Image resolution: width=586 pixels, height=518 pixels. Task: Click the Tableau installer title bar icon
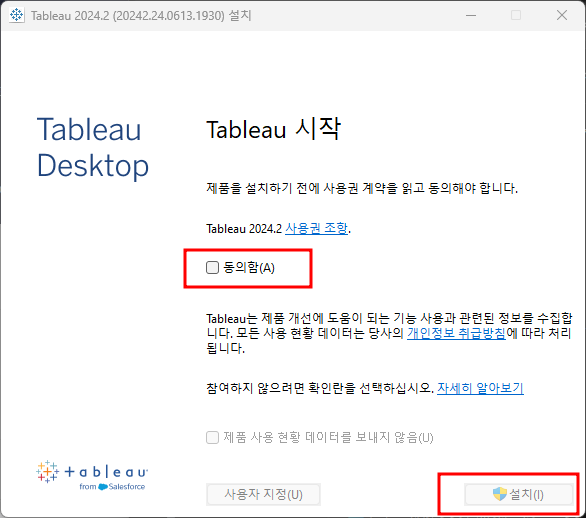point(17,15)
